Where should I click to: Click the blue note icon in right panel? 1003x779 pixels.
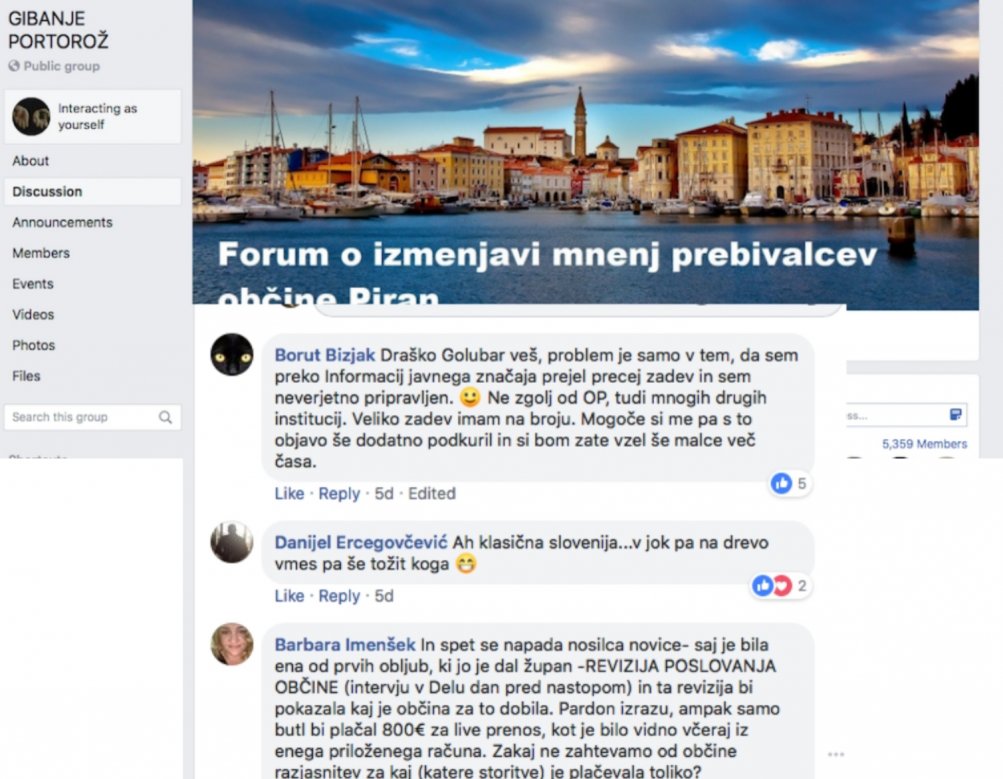[956, 414]
